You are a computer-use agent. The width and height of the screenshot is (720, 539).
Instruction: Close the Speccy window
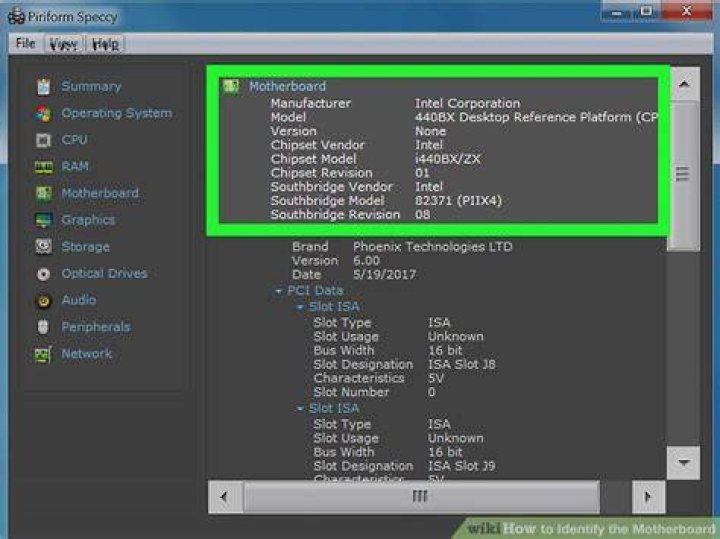coord(686,11)
